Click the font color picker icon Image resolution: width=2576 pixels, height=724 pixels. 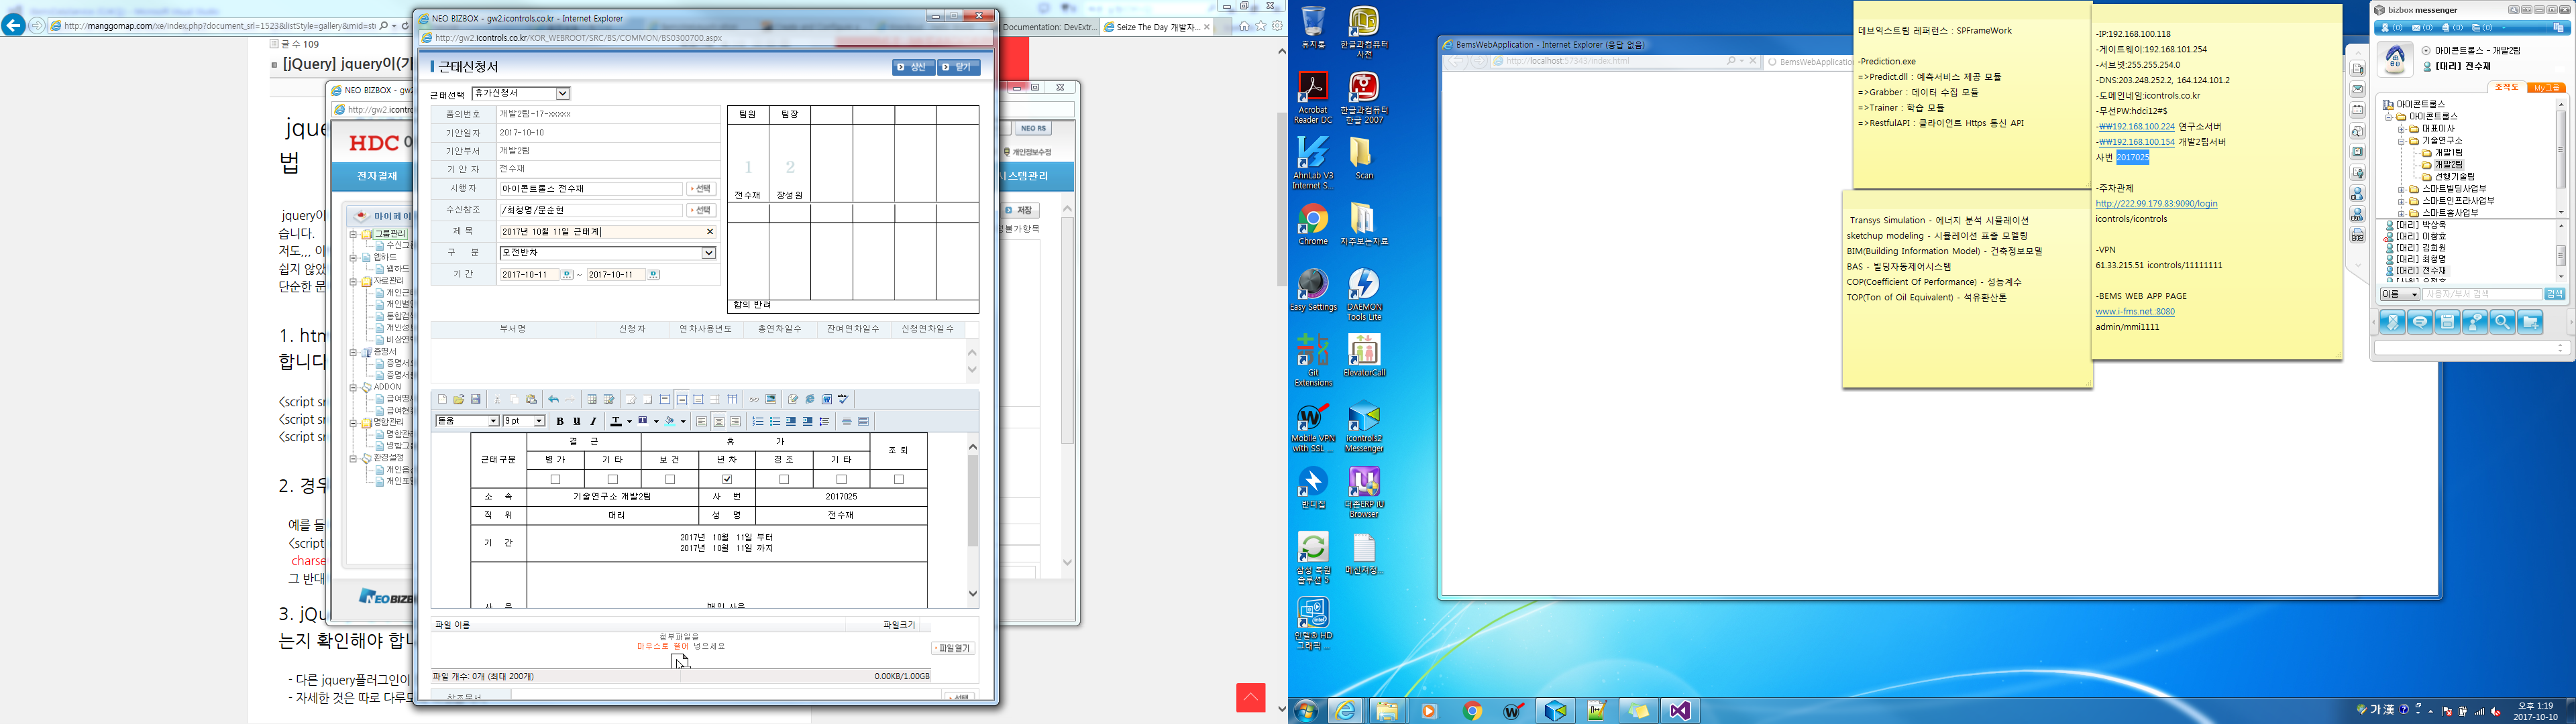pos(617,421)
